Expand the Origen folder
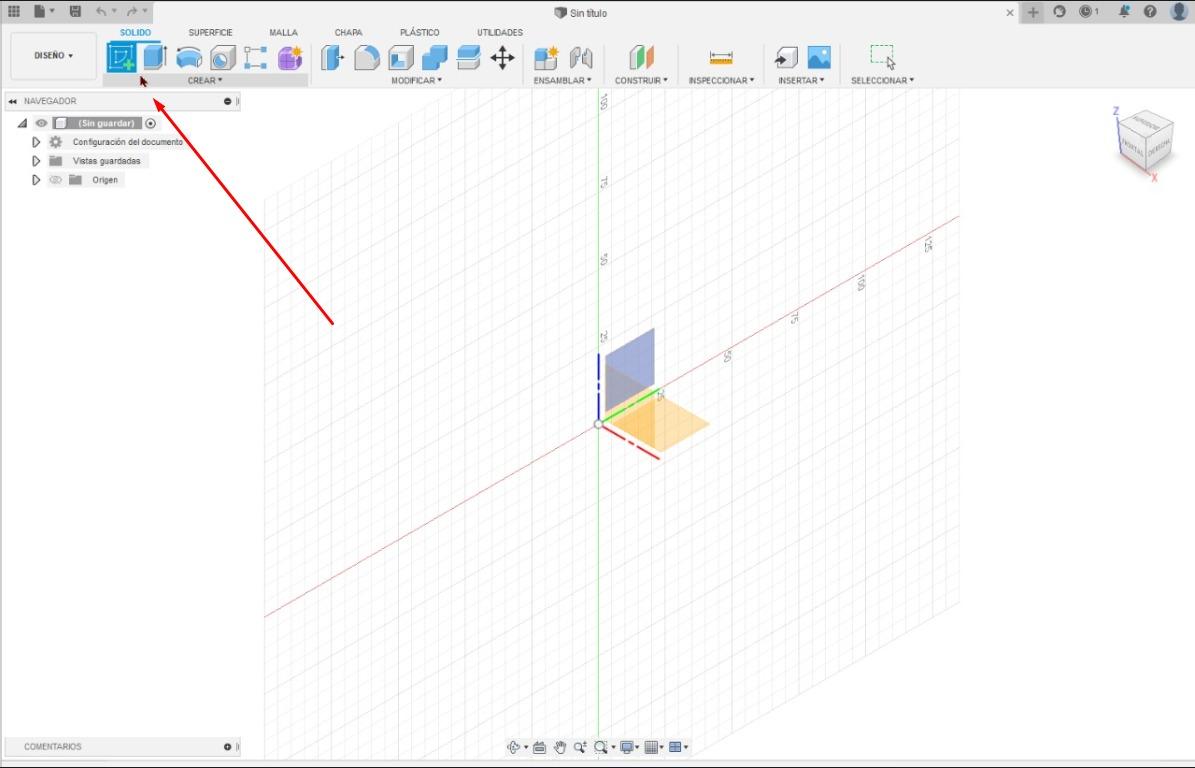The width and height of the screenshot is (1195, 768). point(36,180)
